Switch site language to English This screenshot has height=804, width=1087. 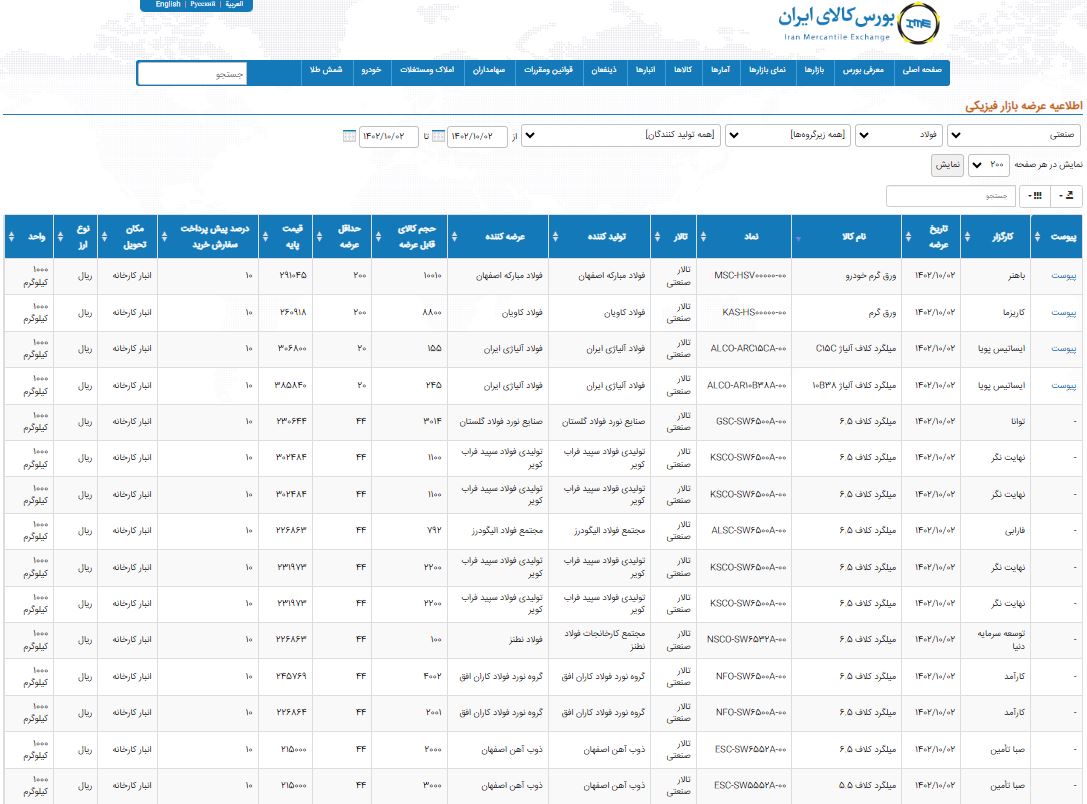pos(168,4)
